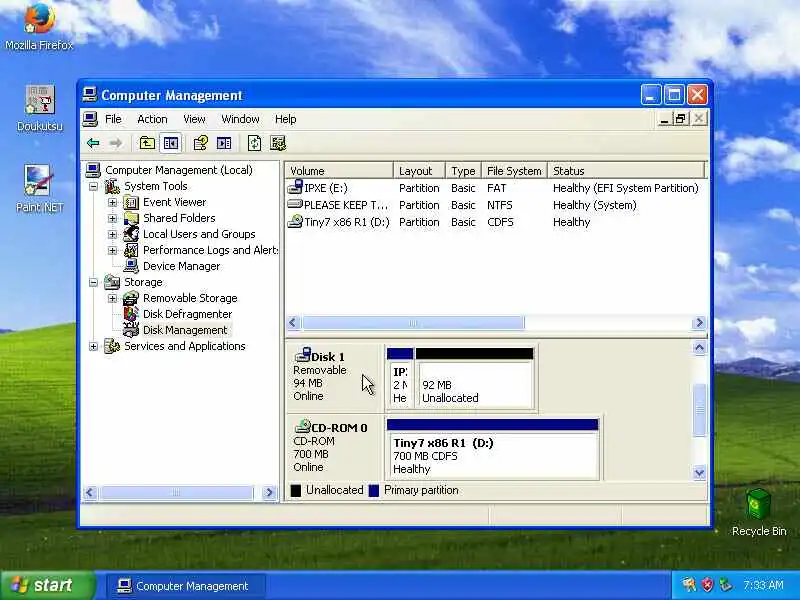
Task: Select Shared Folders in the tree
Action: pyautogui.click(x=179, y=218)
